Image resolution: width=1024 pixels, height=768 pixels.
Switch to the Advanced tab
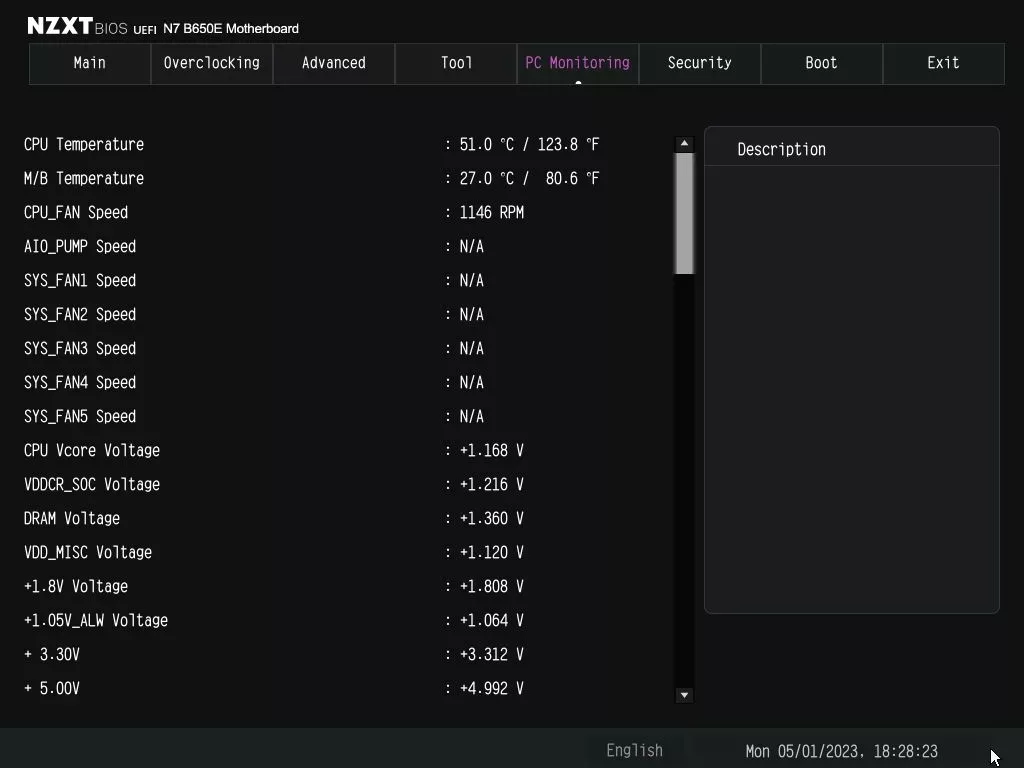tap(333, 63)
